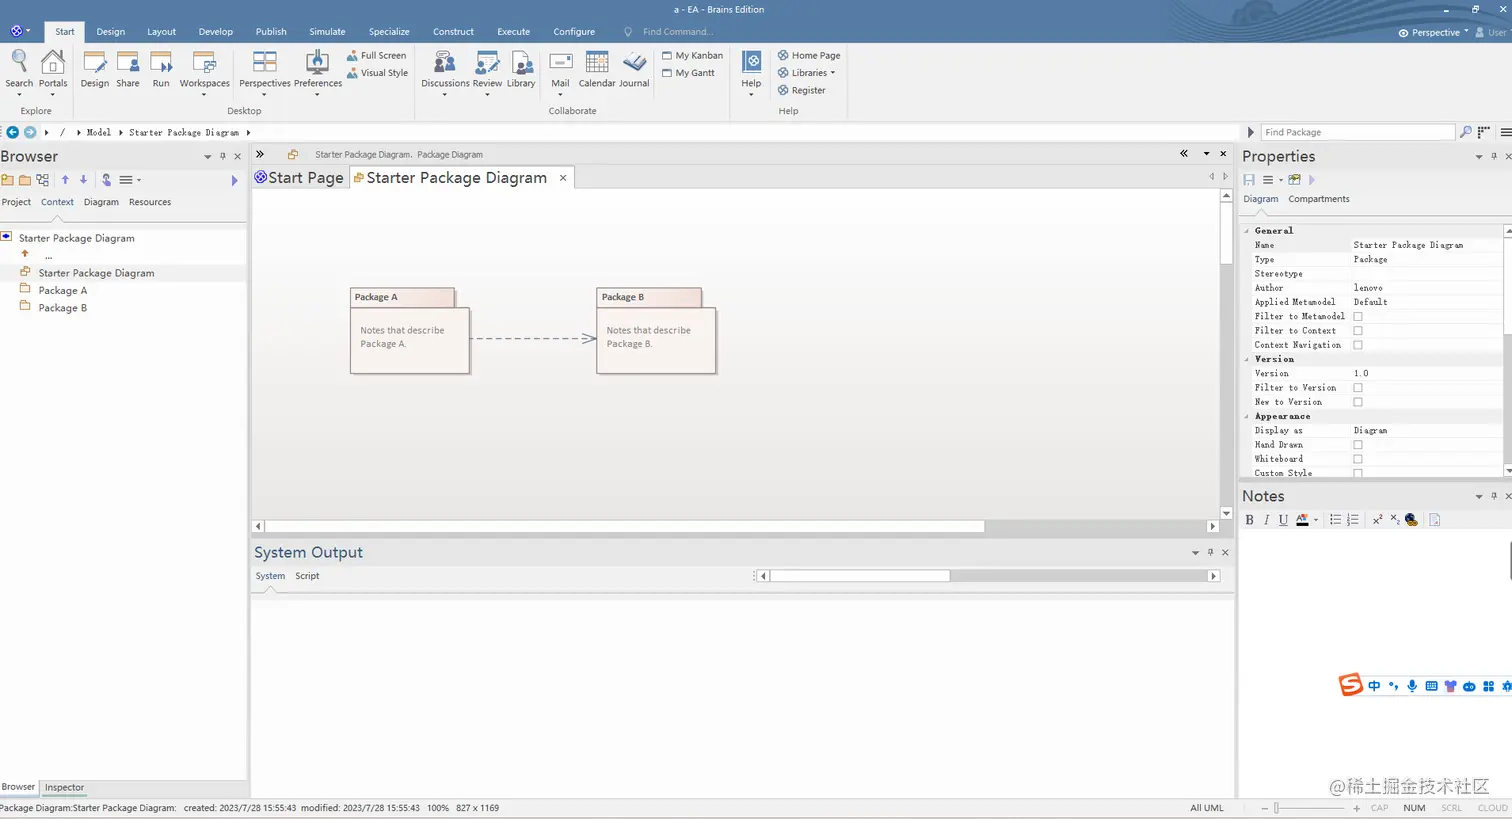Click the Register button
The image size is (1512, 819).
(802, 90)
